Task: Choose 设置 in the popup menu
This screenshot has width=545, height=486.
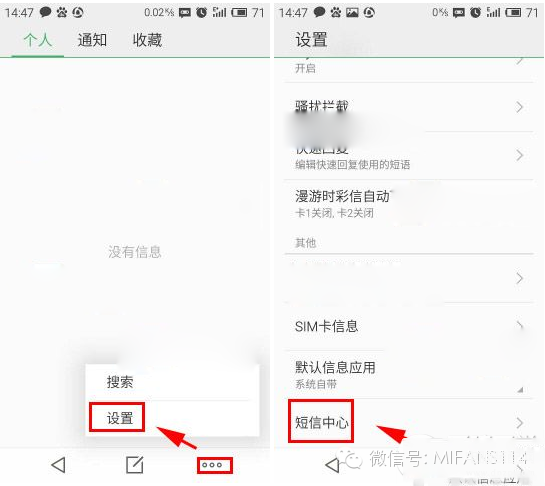Action: click(x=120, y=418)
